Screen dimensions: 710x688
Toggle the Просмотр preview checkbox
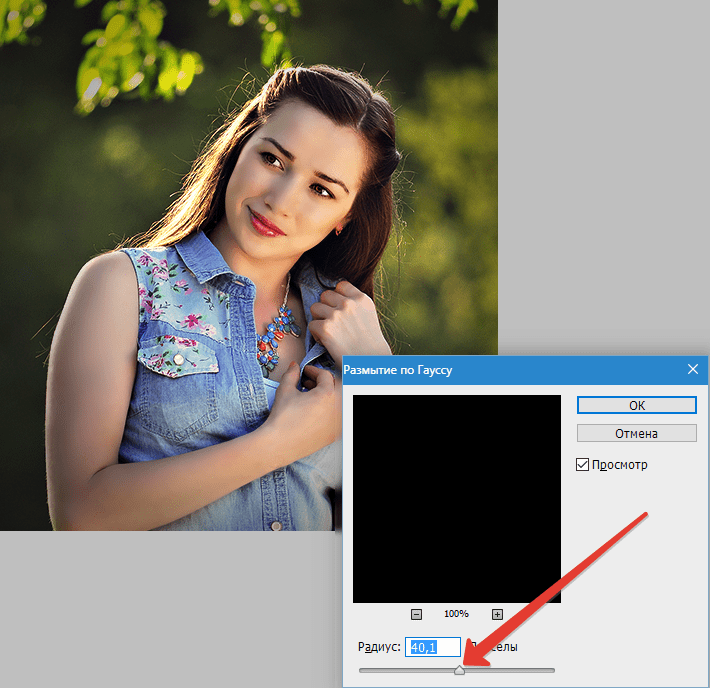[582, 465]
